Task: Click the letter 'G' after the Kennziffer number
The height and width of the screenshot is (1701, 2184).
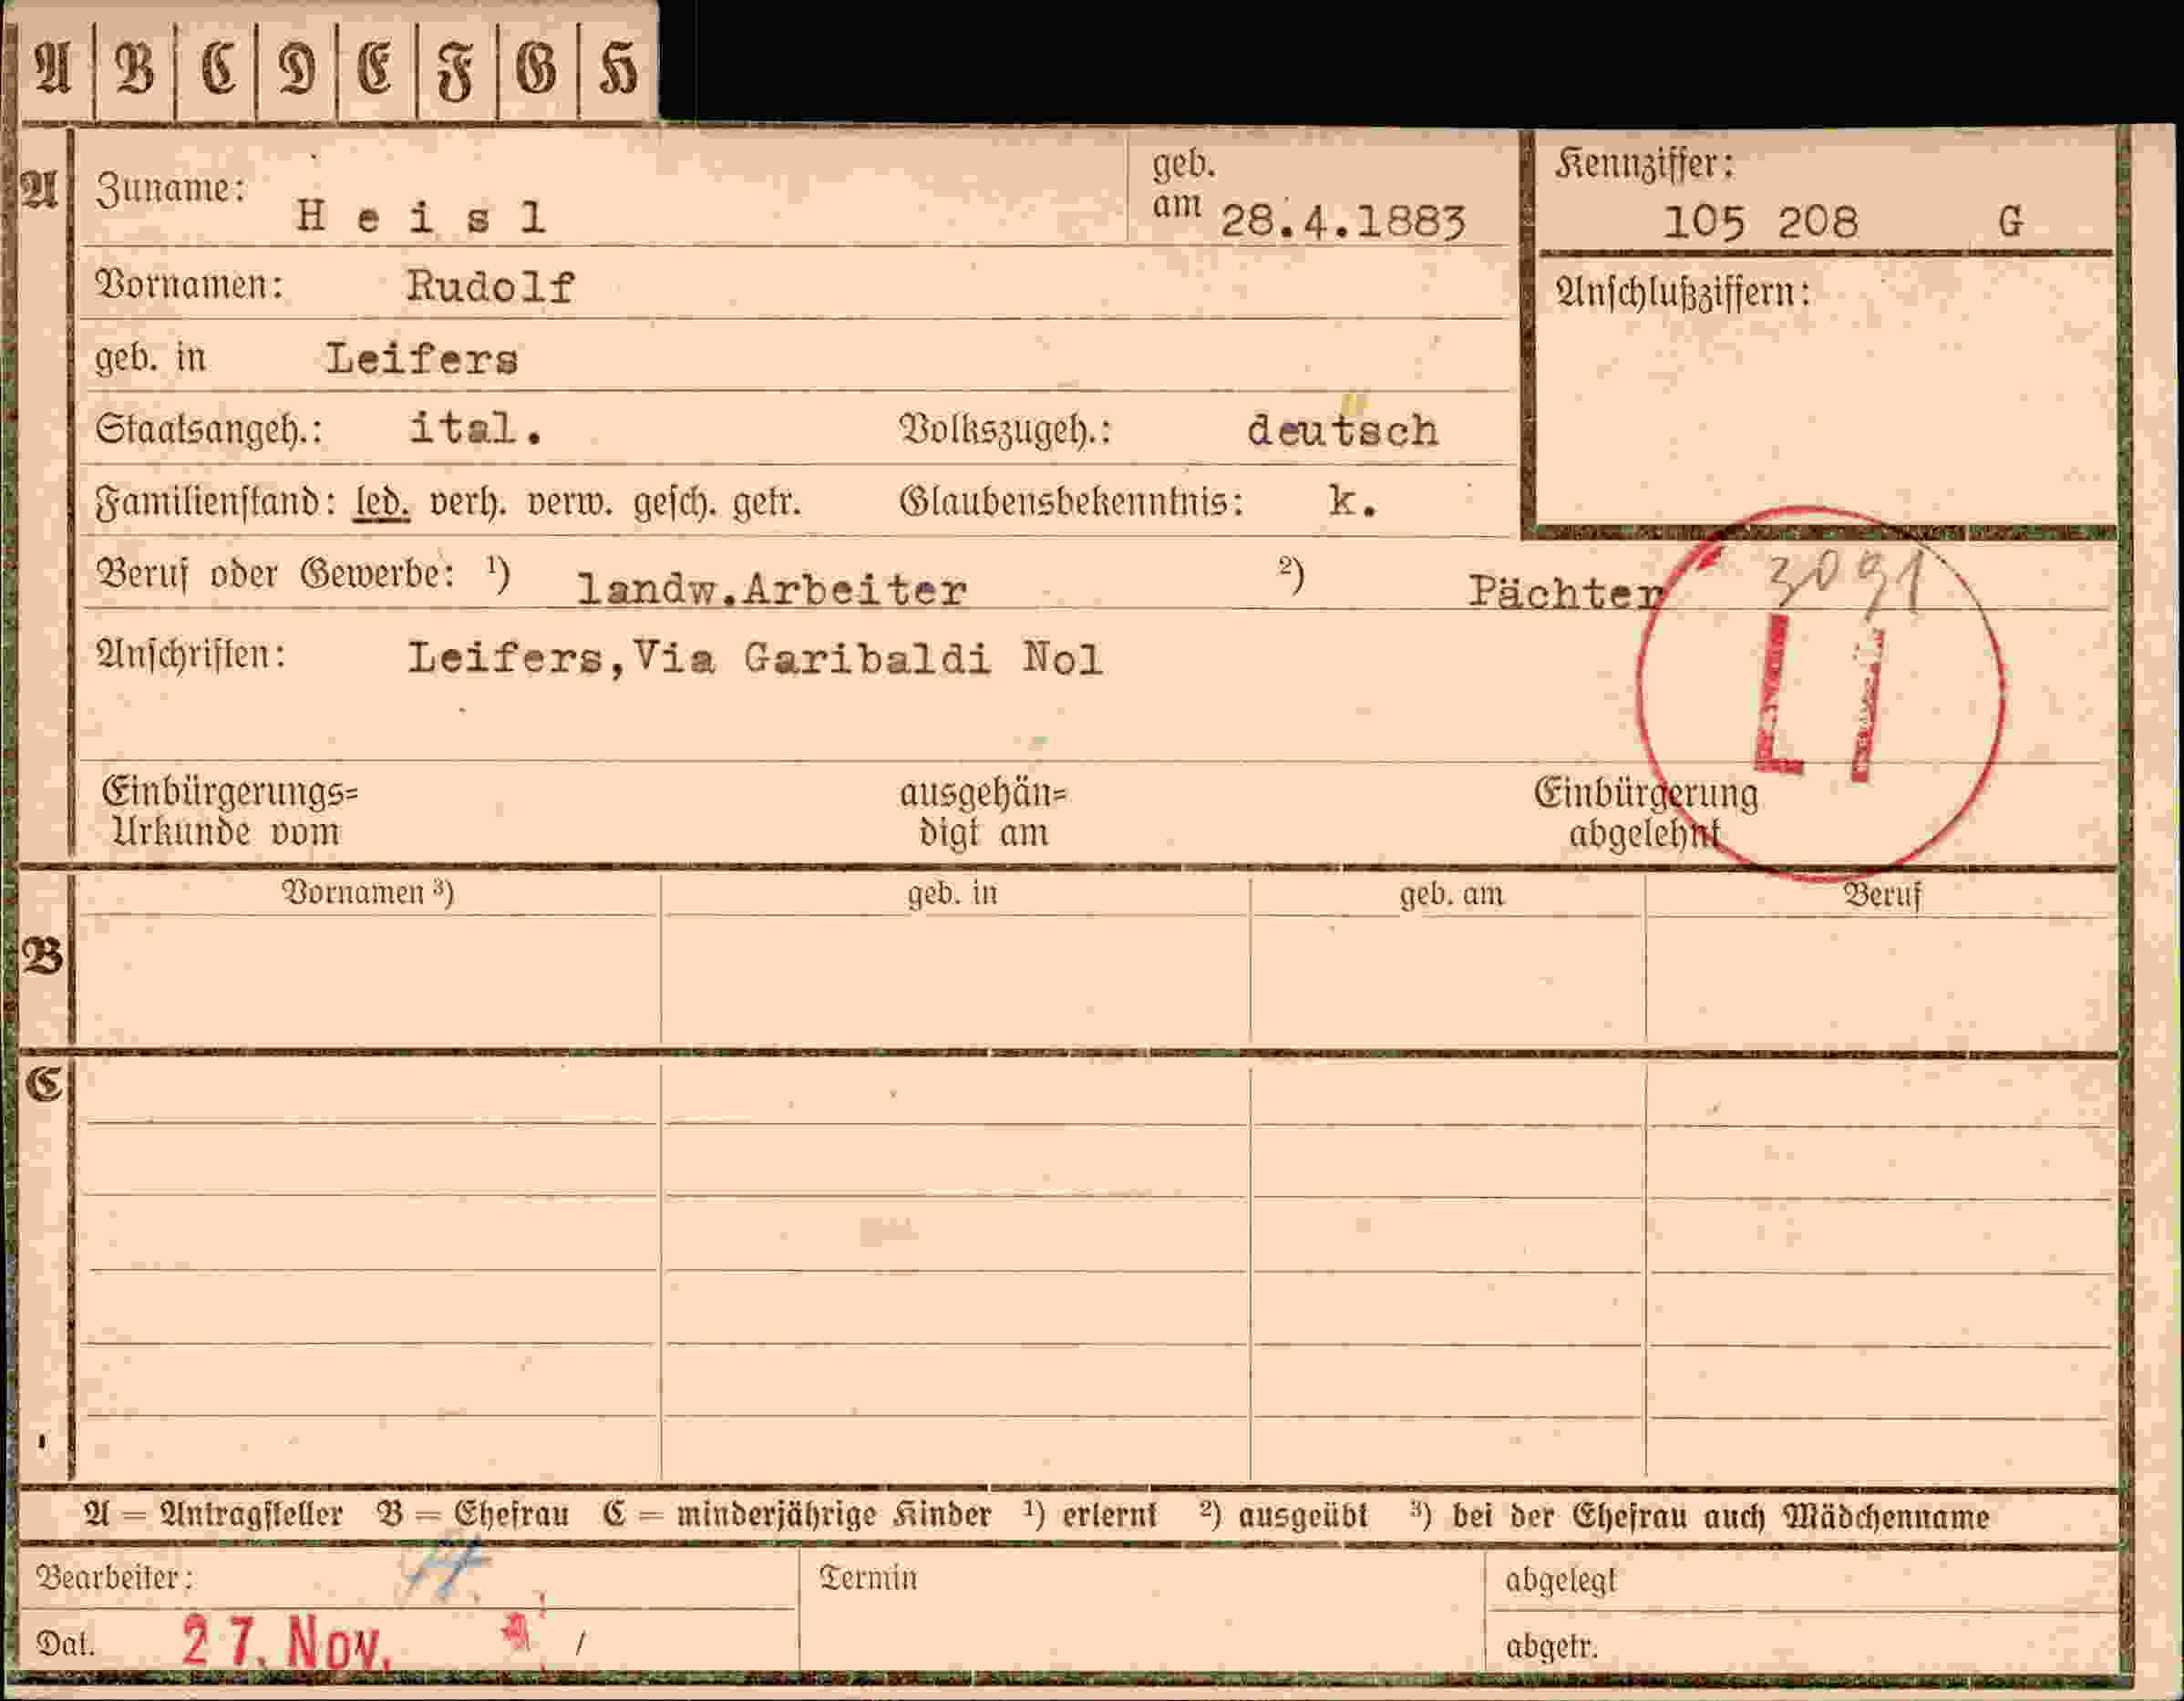Action: (x=2010, y=221)
